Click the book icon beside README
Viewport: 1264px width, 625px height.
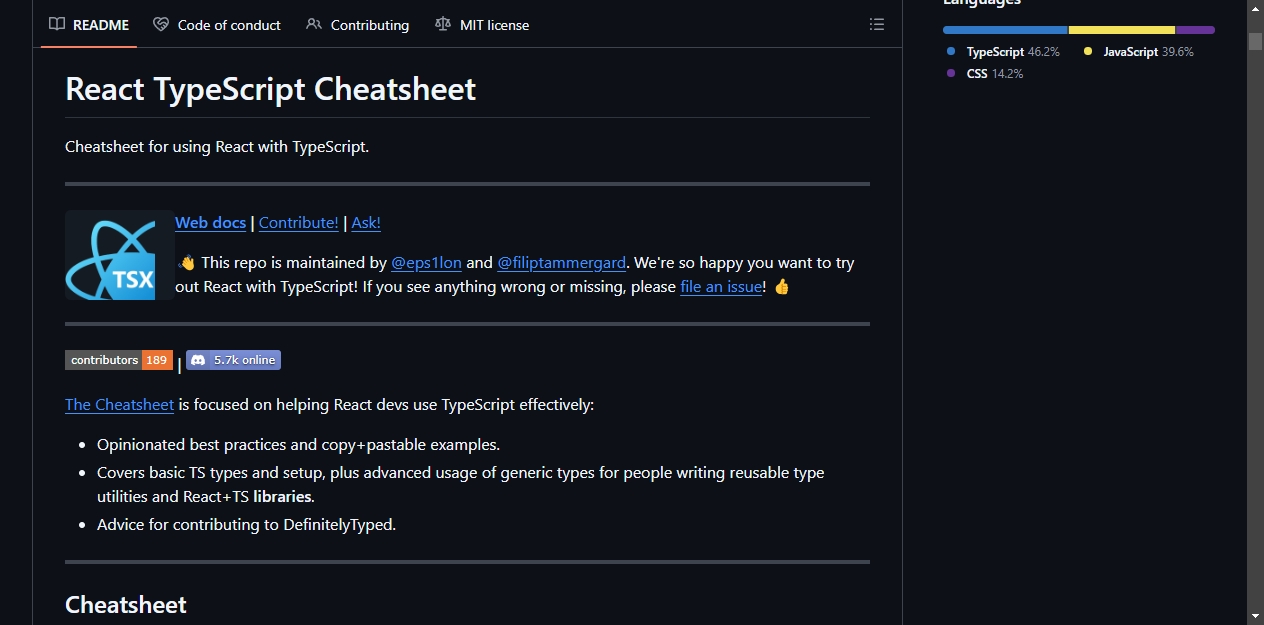[x=57, y=24]
